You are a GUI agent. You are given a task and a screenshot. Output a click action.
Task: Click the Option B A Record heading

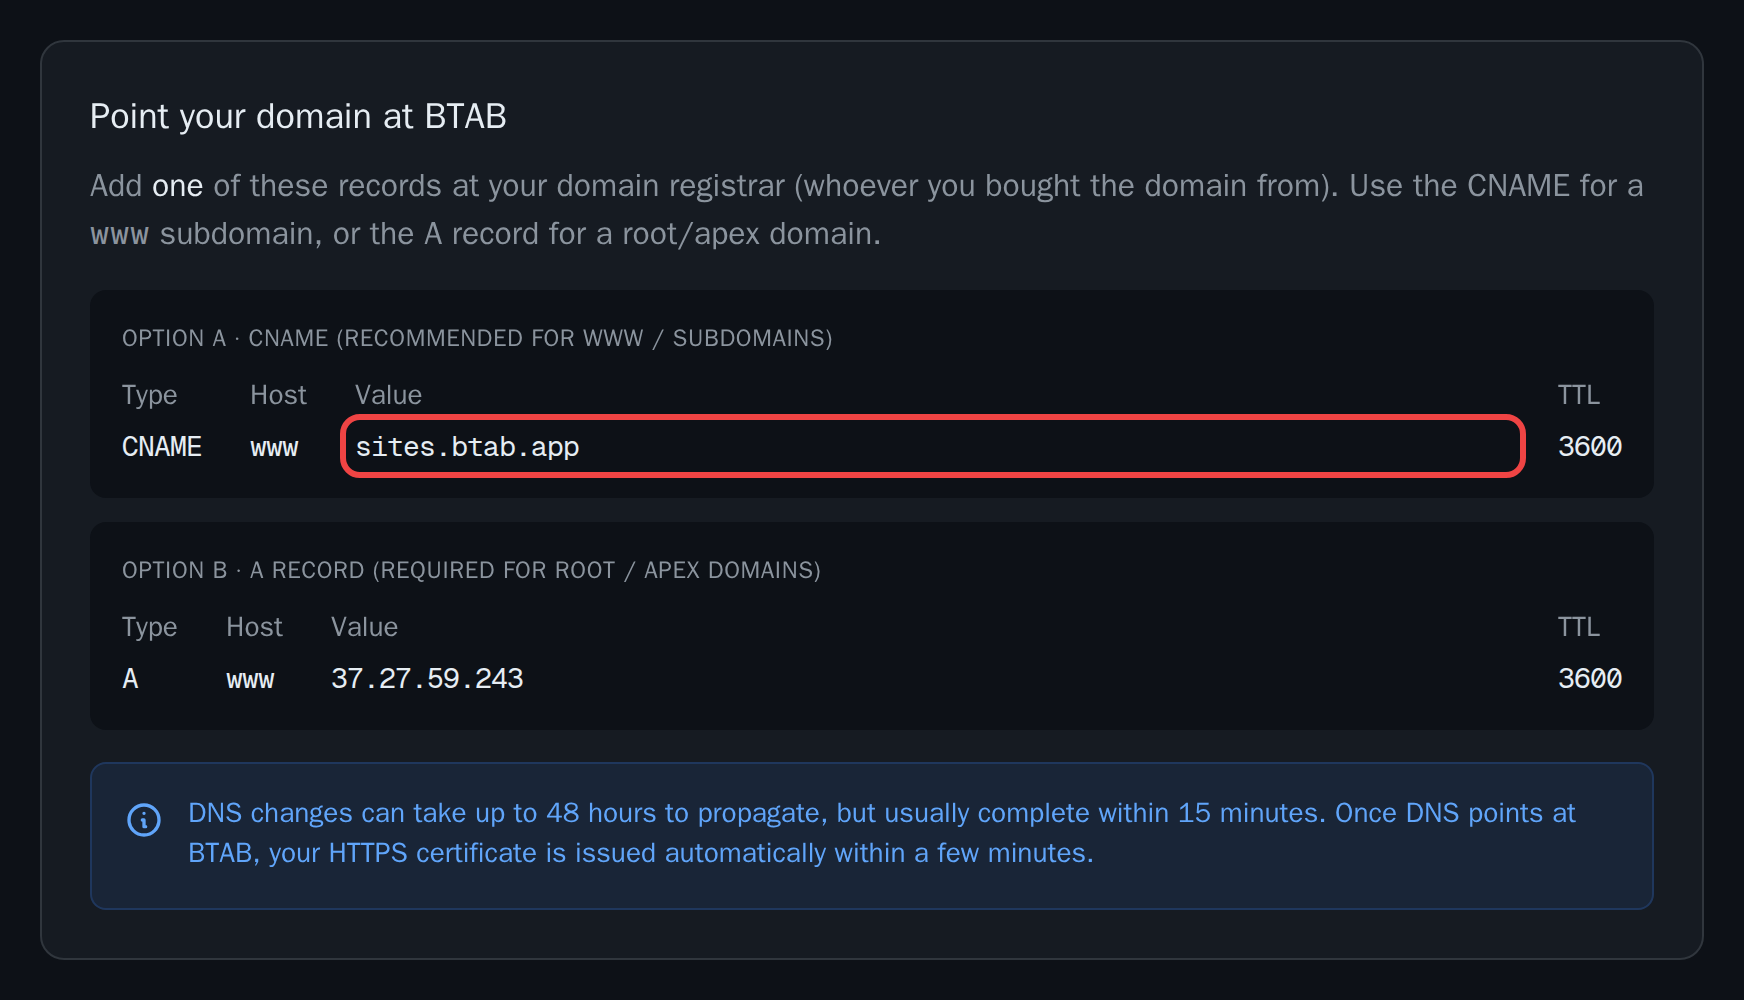pyautogui.click(x=471, y=570)
